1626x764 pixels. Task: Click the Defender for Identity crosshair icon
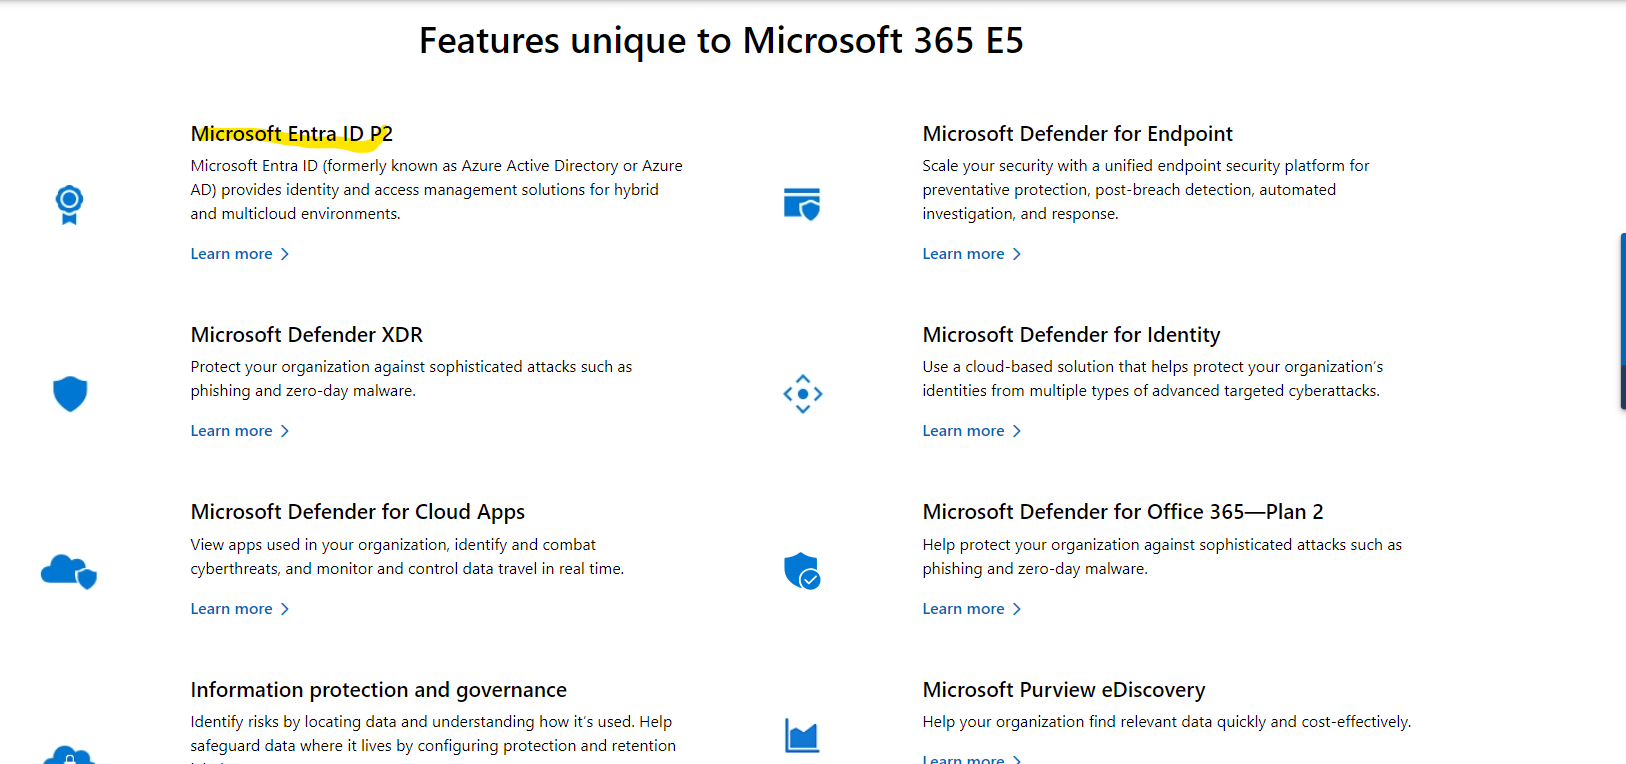point(803,394)
